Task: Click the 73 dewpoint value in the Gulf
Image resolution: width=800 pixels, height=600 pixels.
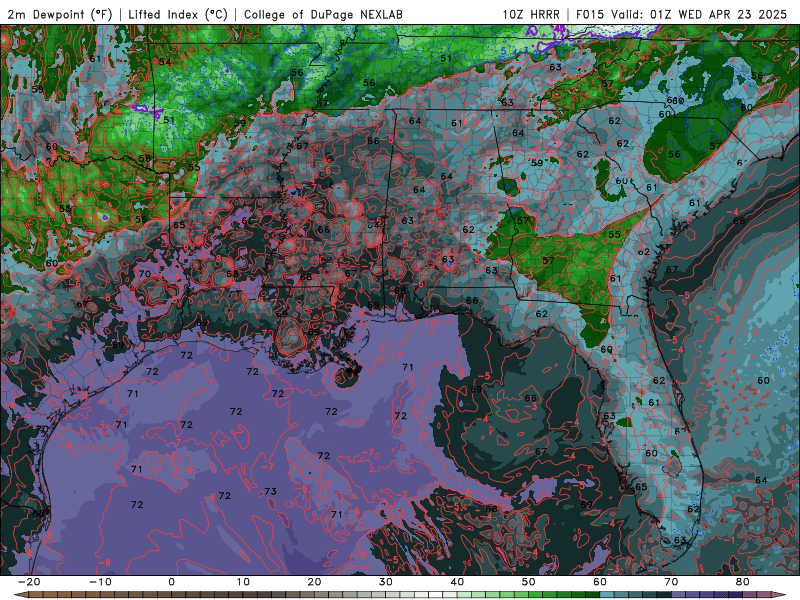Action: [270, 491]
